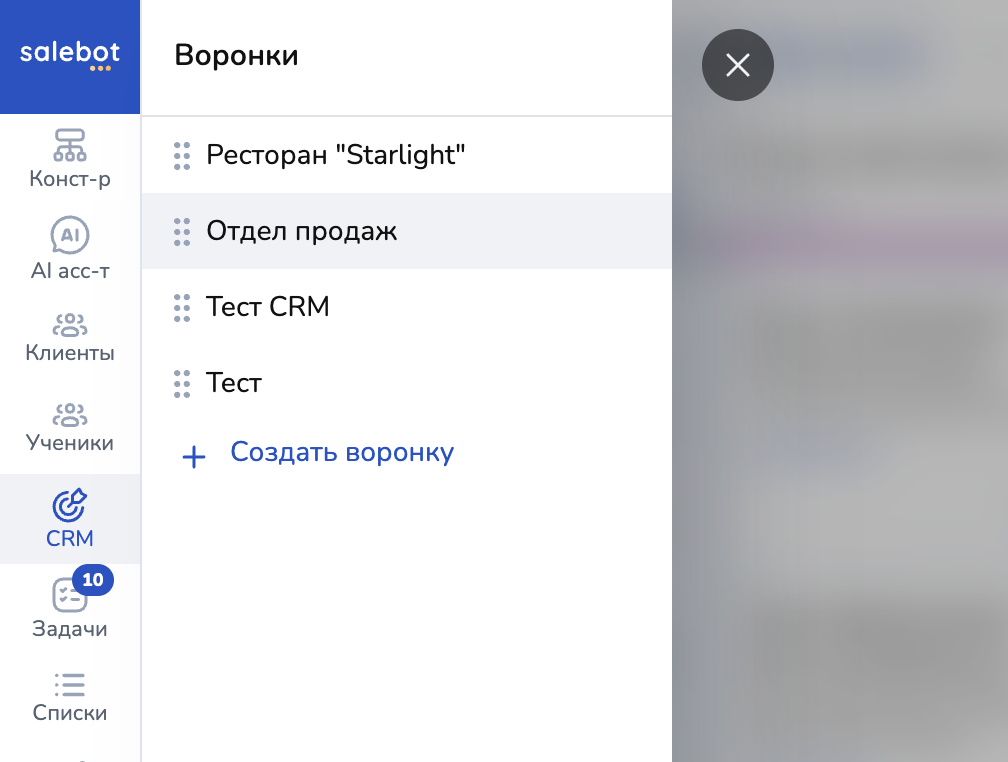Click drag handle beside Отдел продаж
The width and height of the screenshot is (1008, 762).
182,232
